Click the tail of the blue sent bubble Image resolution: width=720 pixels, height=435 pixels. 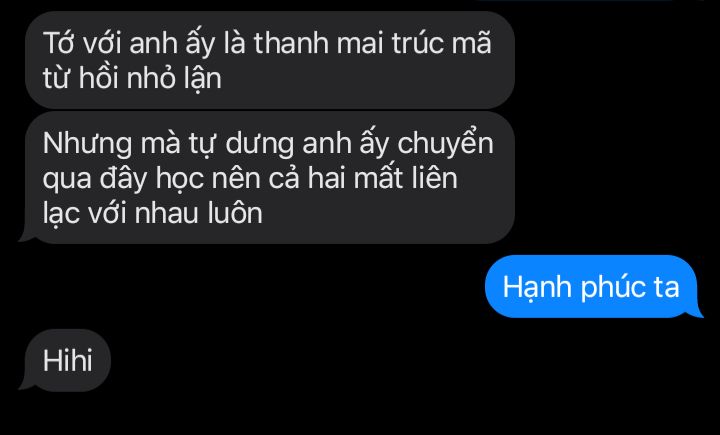[696, 311]
